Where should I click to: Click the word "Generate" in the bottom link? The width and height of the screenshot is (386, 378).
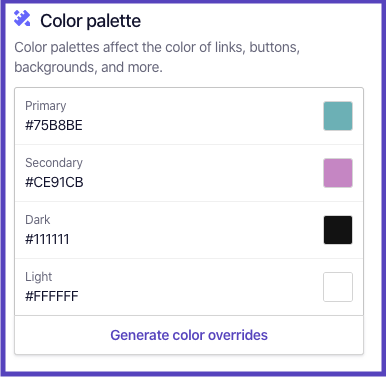point(139,335)
